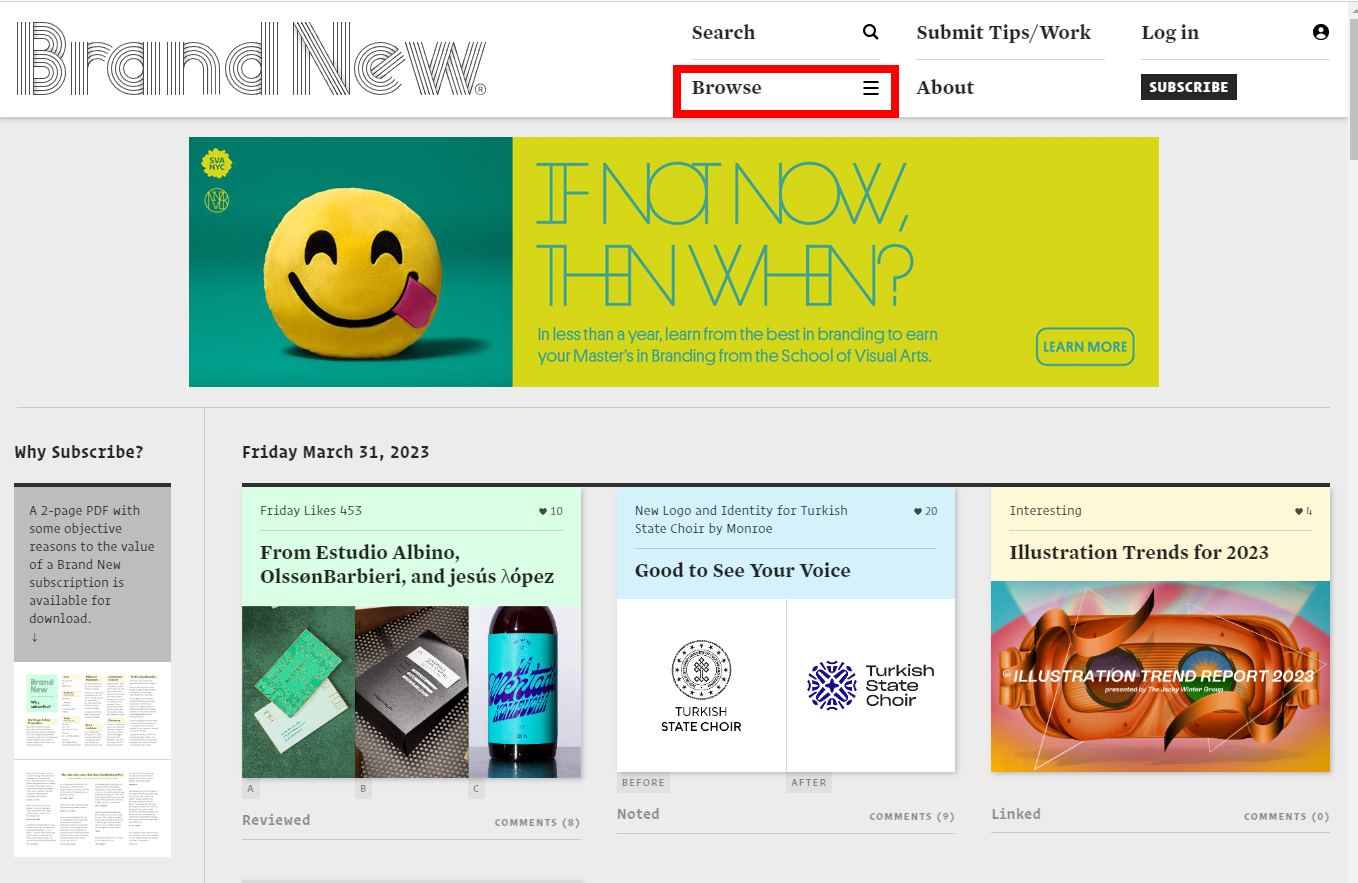Click the IF NOT NOW, THEN WHEN? headline
The height and width of the screenshot is (883, 1358).
[x=726, y=234]
